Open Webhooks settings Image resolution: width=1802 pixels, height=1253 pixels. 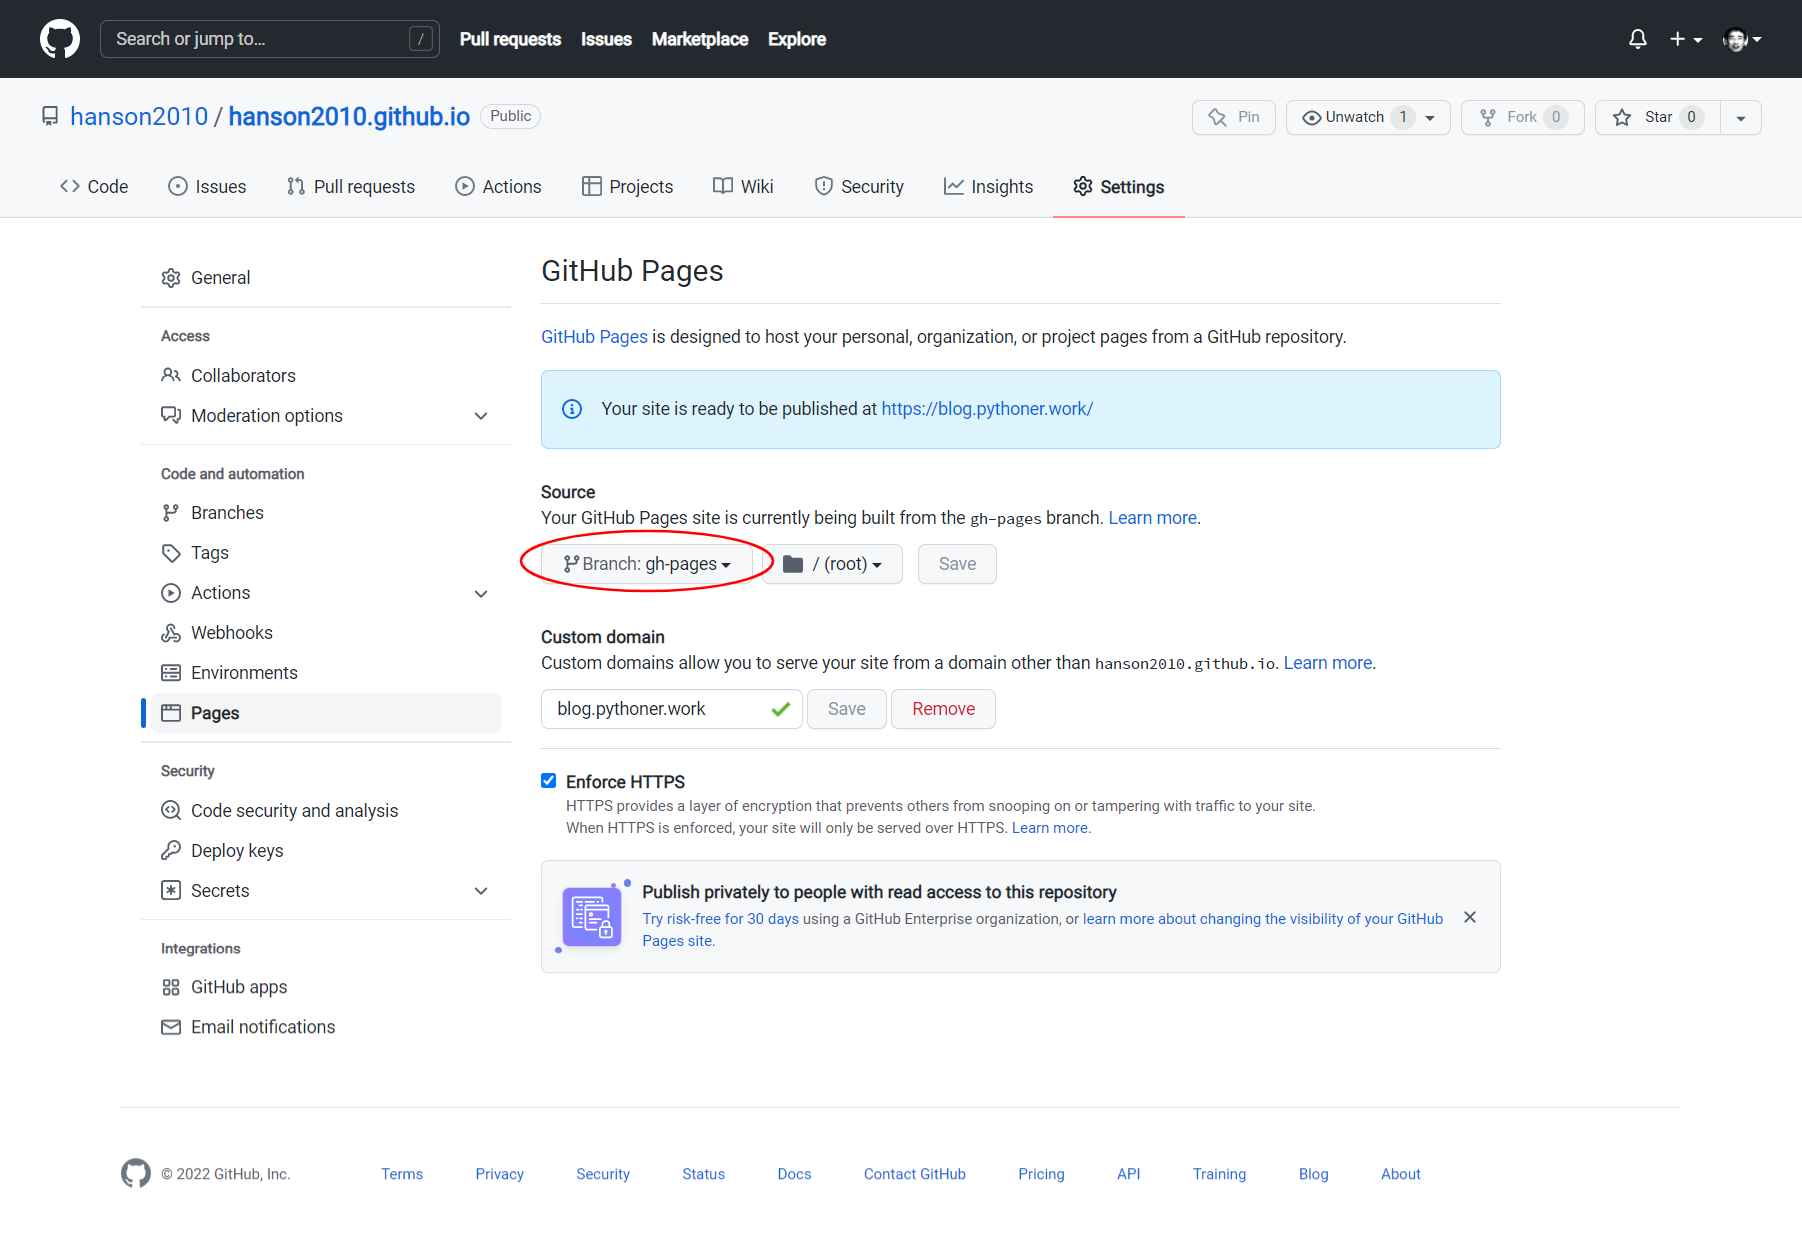[x=326, y=633]
